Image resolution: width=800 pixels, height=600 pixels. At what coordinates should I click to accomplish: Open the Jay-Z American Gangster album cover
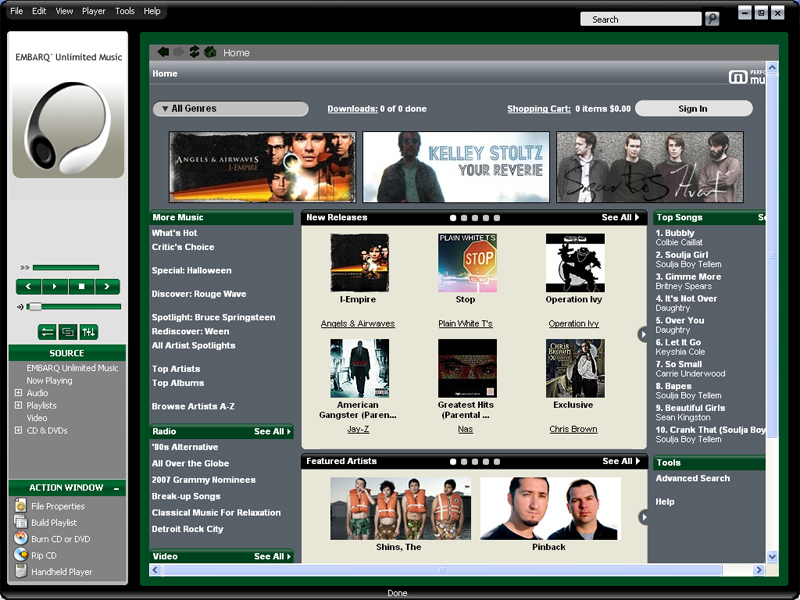(x=360, y=368)
